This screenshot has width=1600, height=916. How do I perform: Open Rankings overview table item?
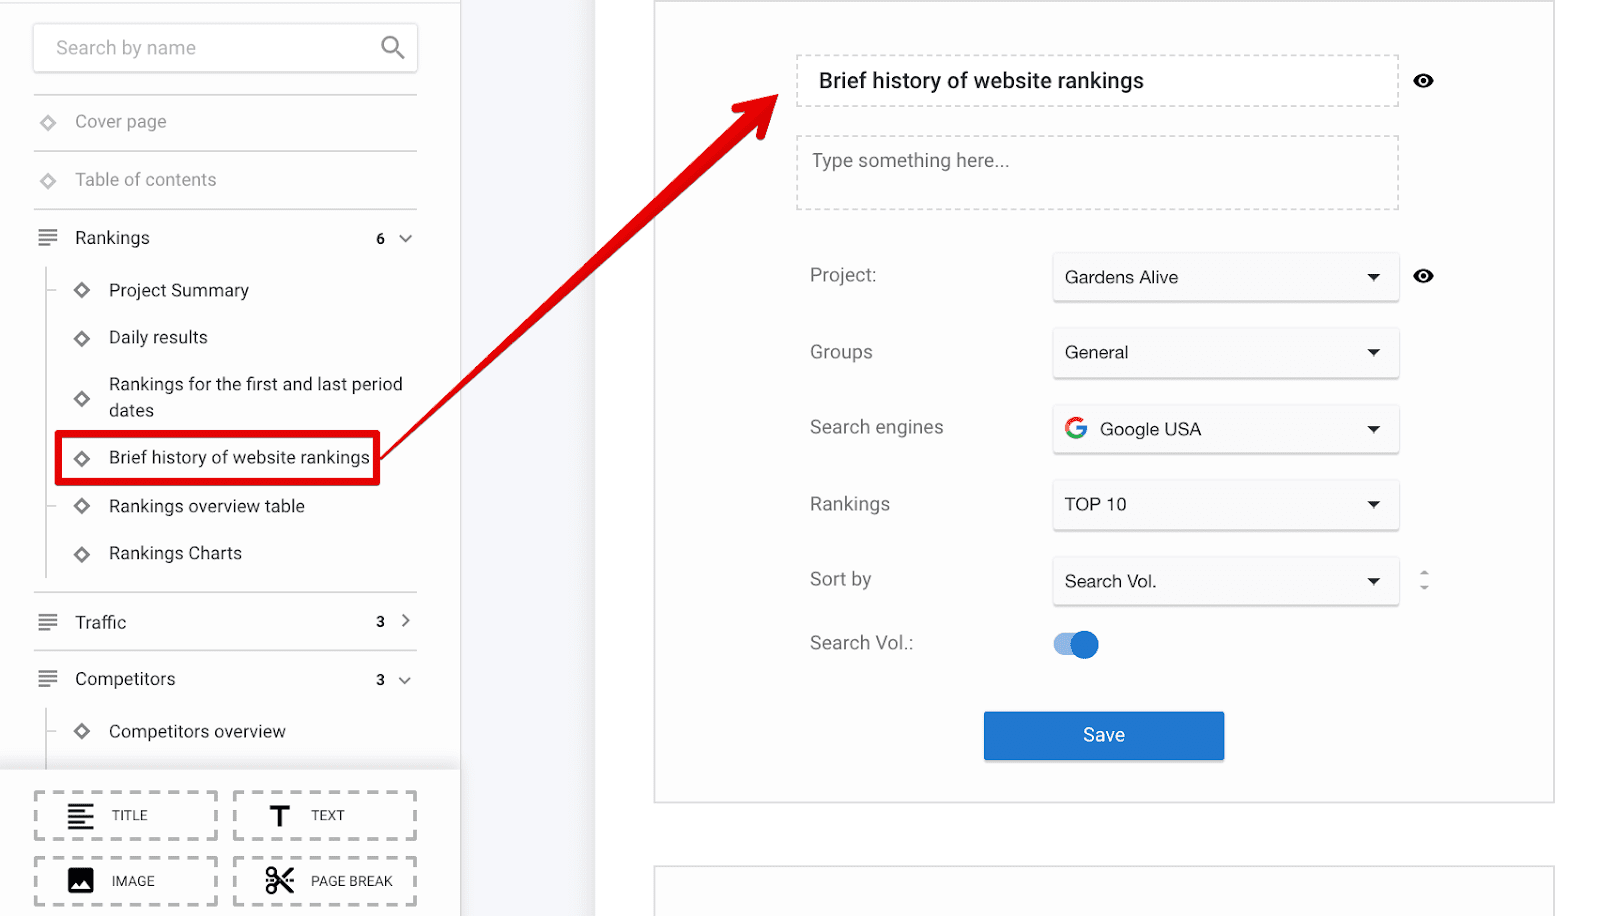(207, 506)
